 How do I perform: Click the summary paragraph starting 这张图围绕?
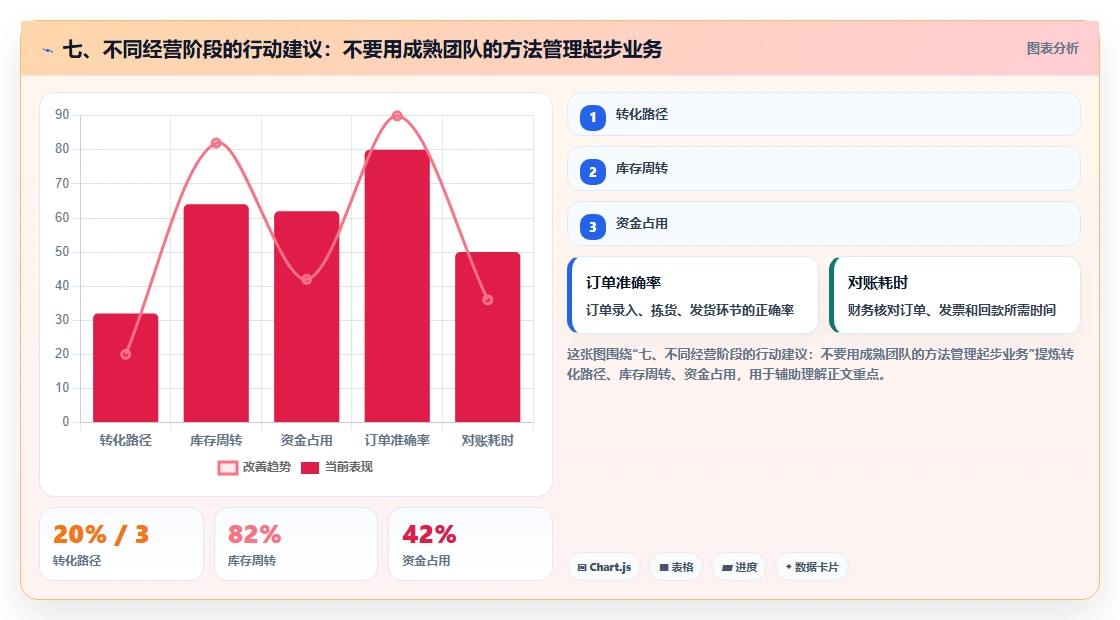pos(820,364)
